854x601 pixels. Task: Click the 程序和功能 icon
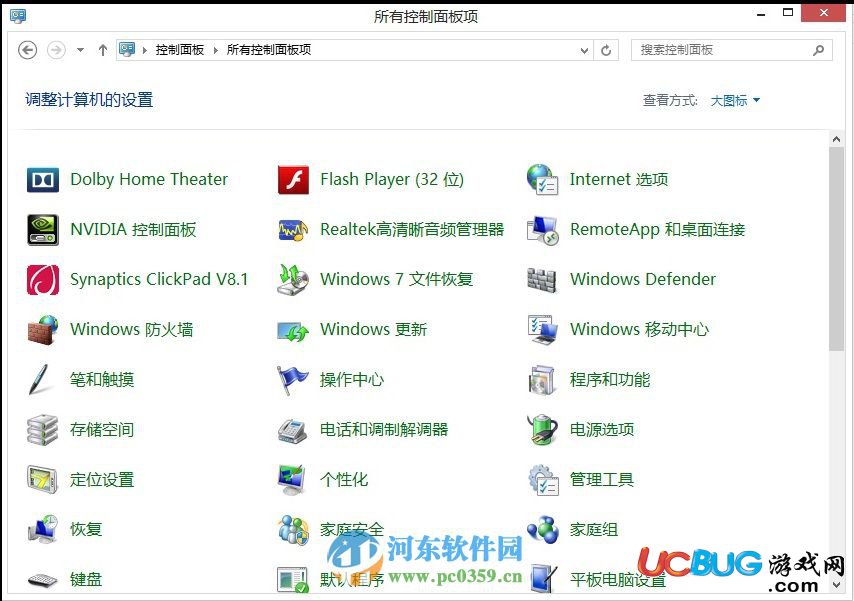click(542, 380)
